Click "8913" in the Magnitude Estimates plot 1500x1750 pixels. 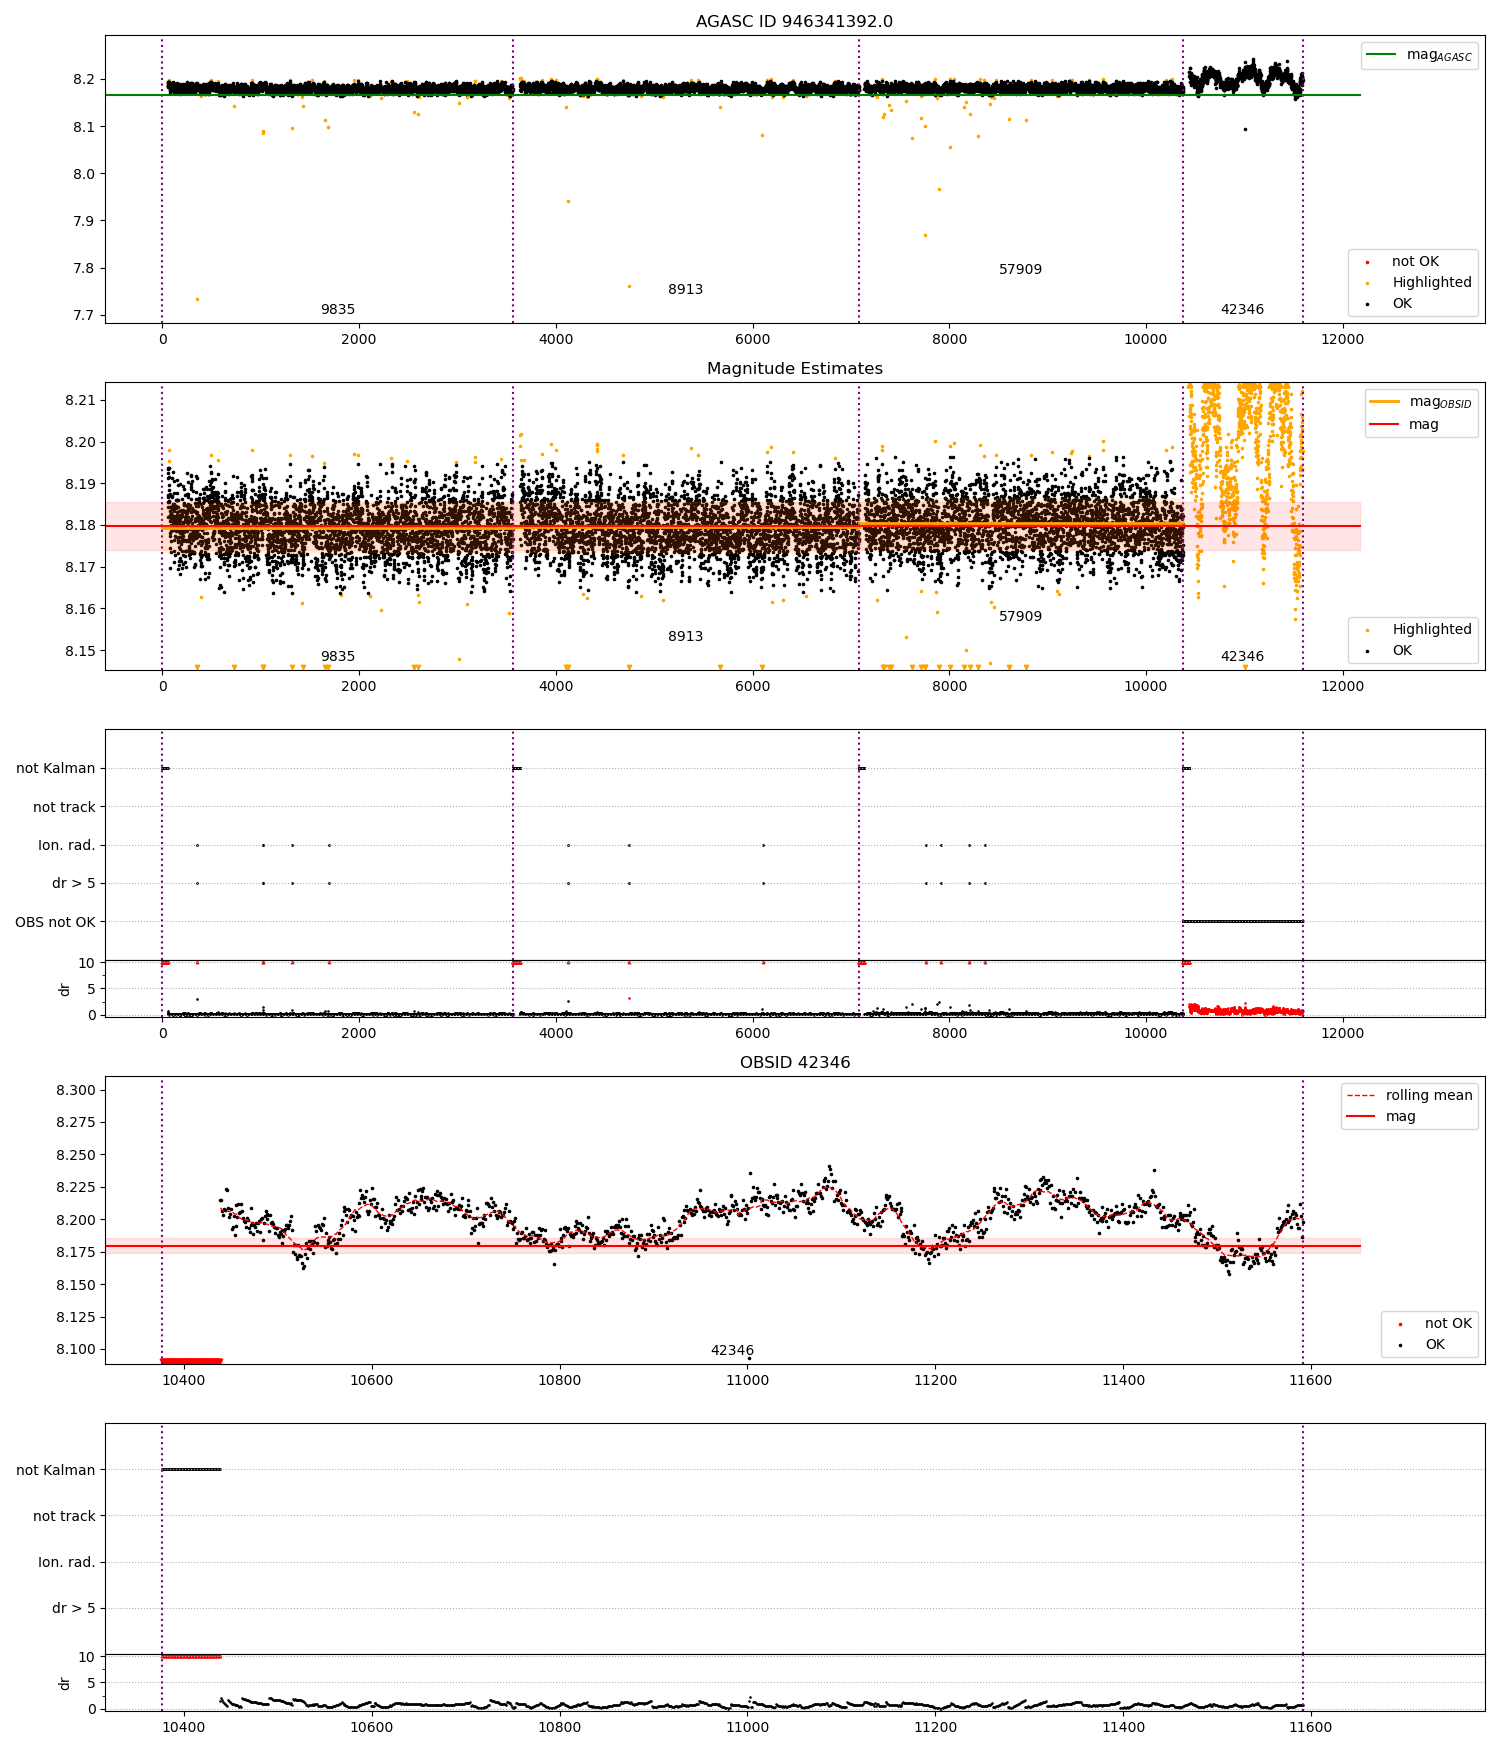click(685, 636)
